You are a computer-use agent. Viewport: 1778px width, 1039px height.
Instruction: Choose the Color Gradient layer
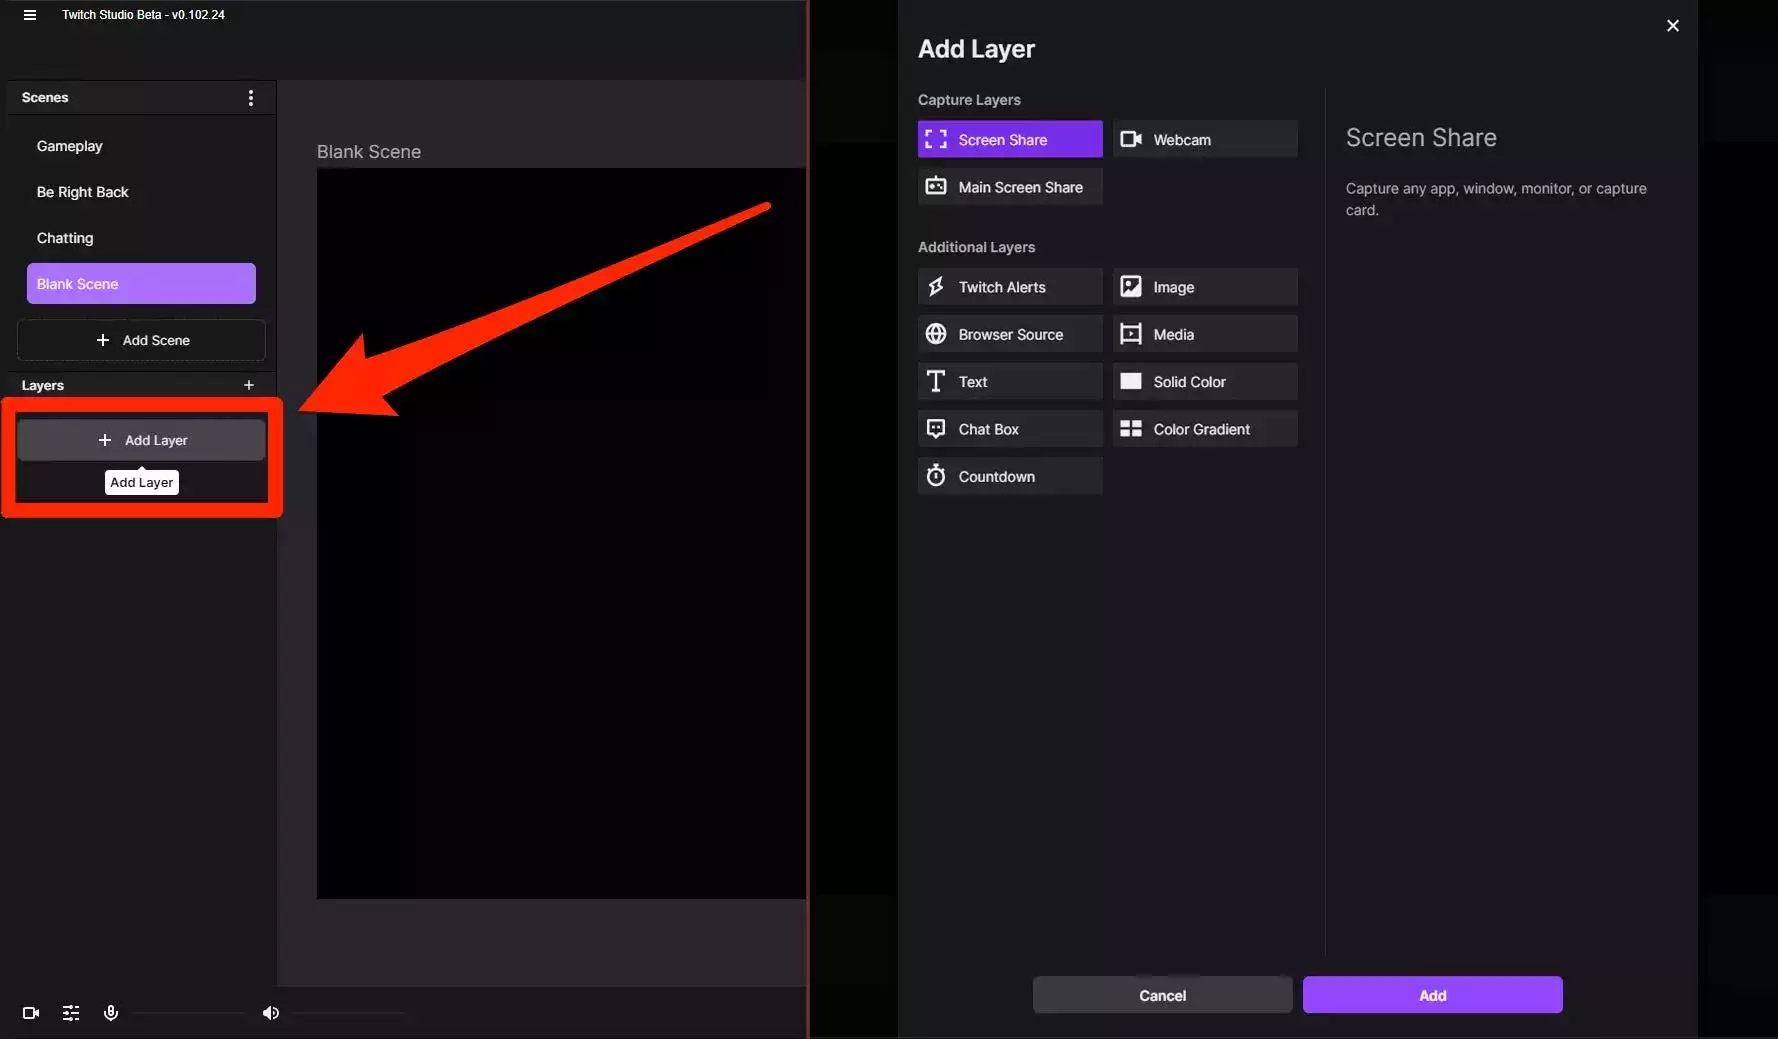[x=1205, y=429]
